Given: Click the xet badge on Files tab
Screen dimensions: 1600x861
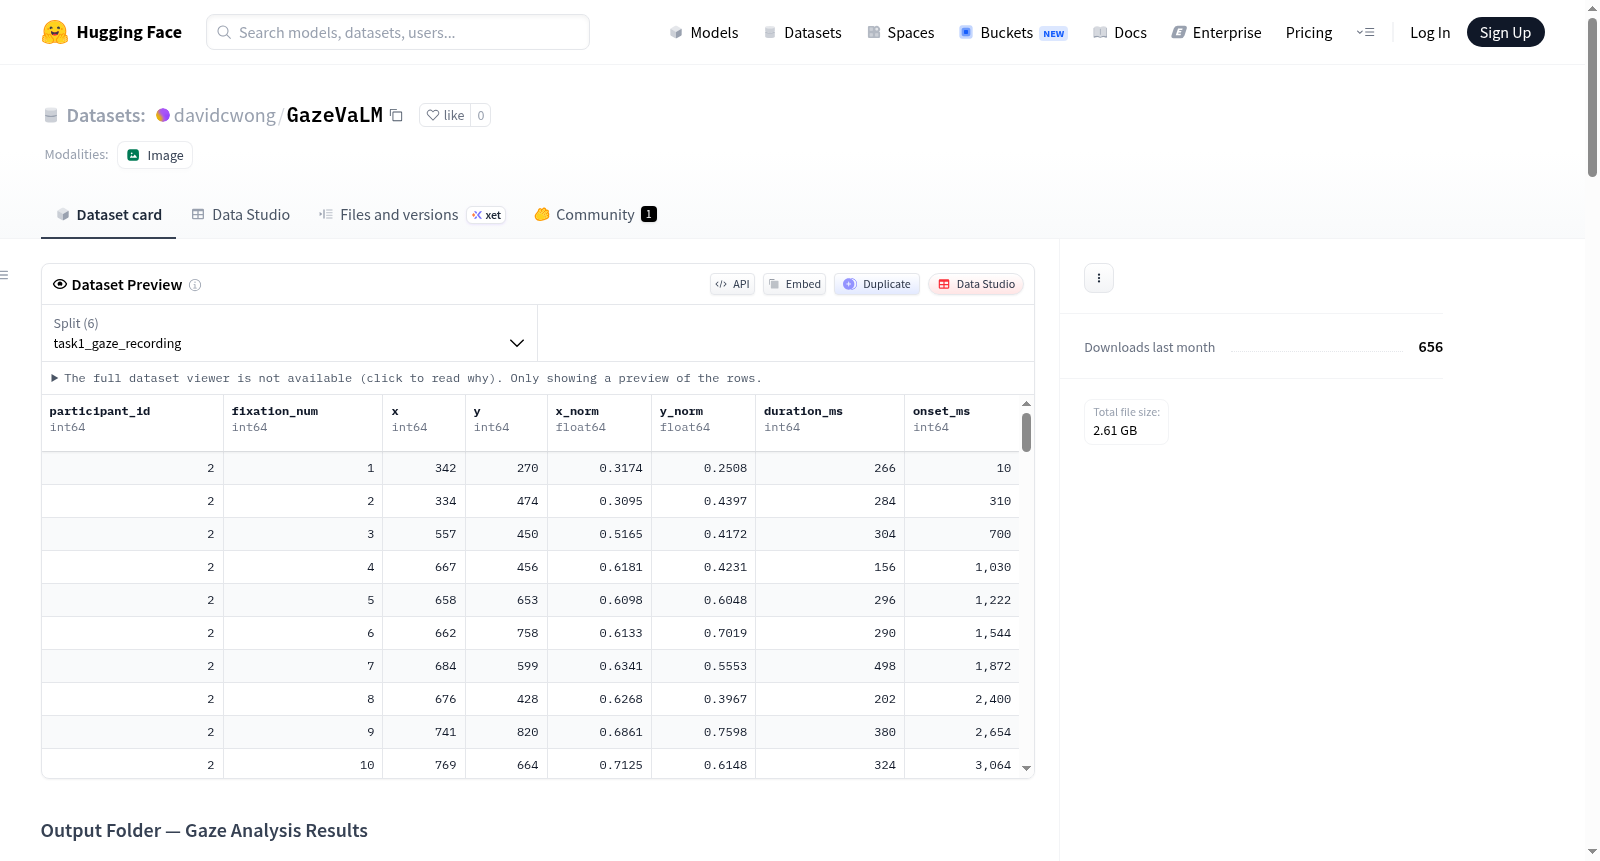Looking at the screenshot, I should (487, 215).
